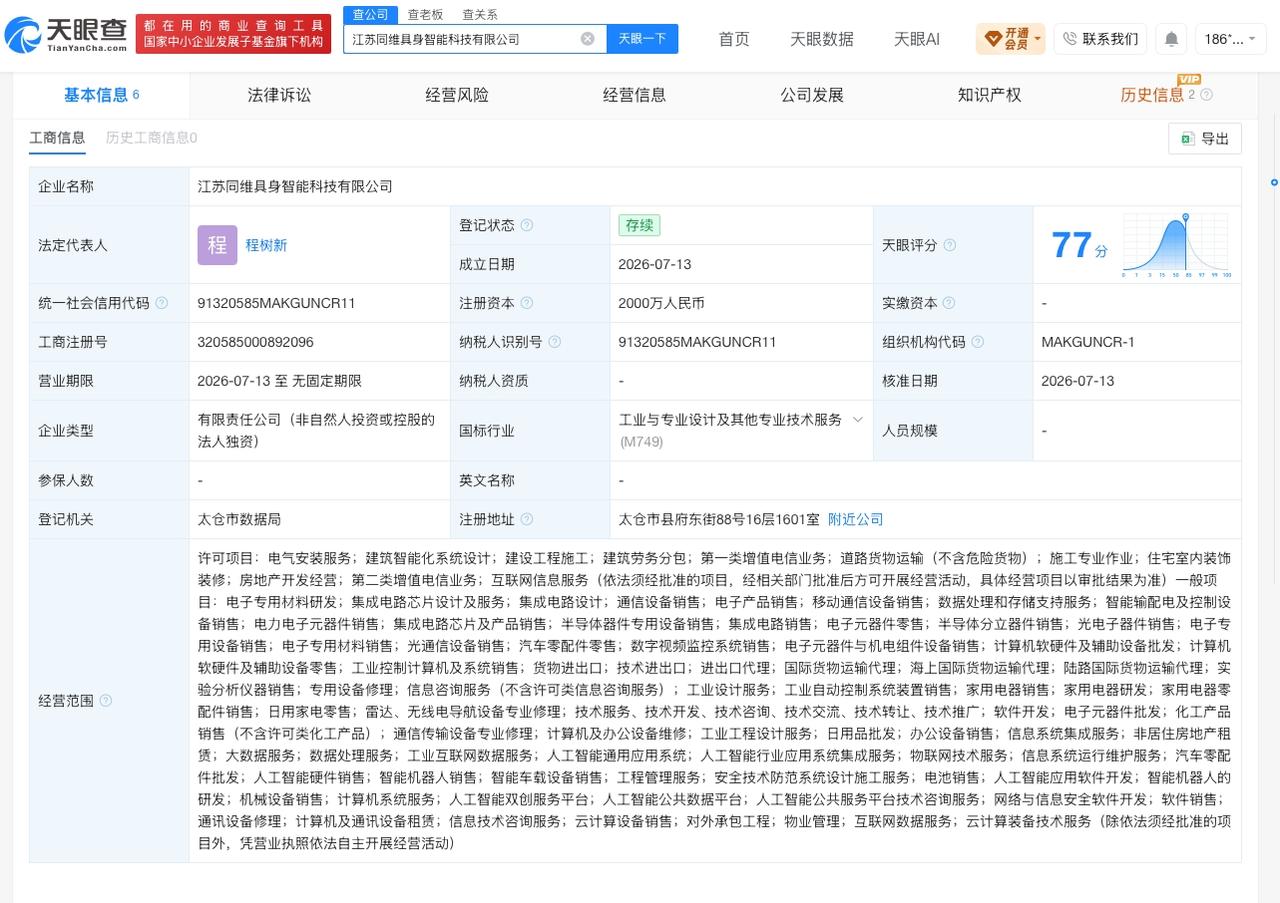Click 2000万人民币 registered capital value

[x=662, y=303]
